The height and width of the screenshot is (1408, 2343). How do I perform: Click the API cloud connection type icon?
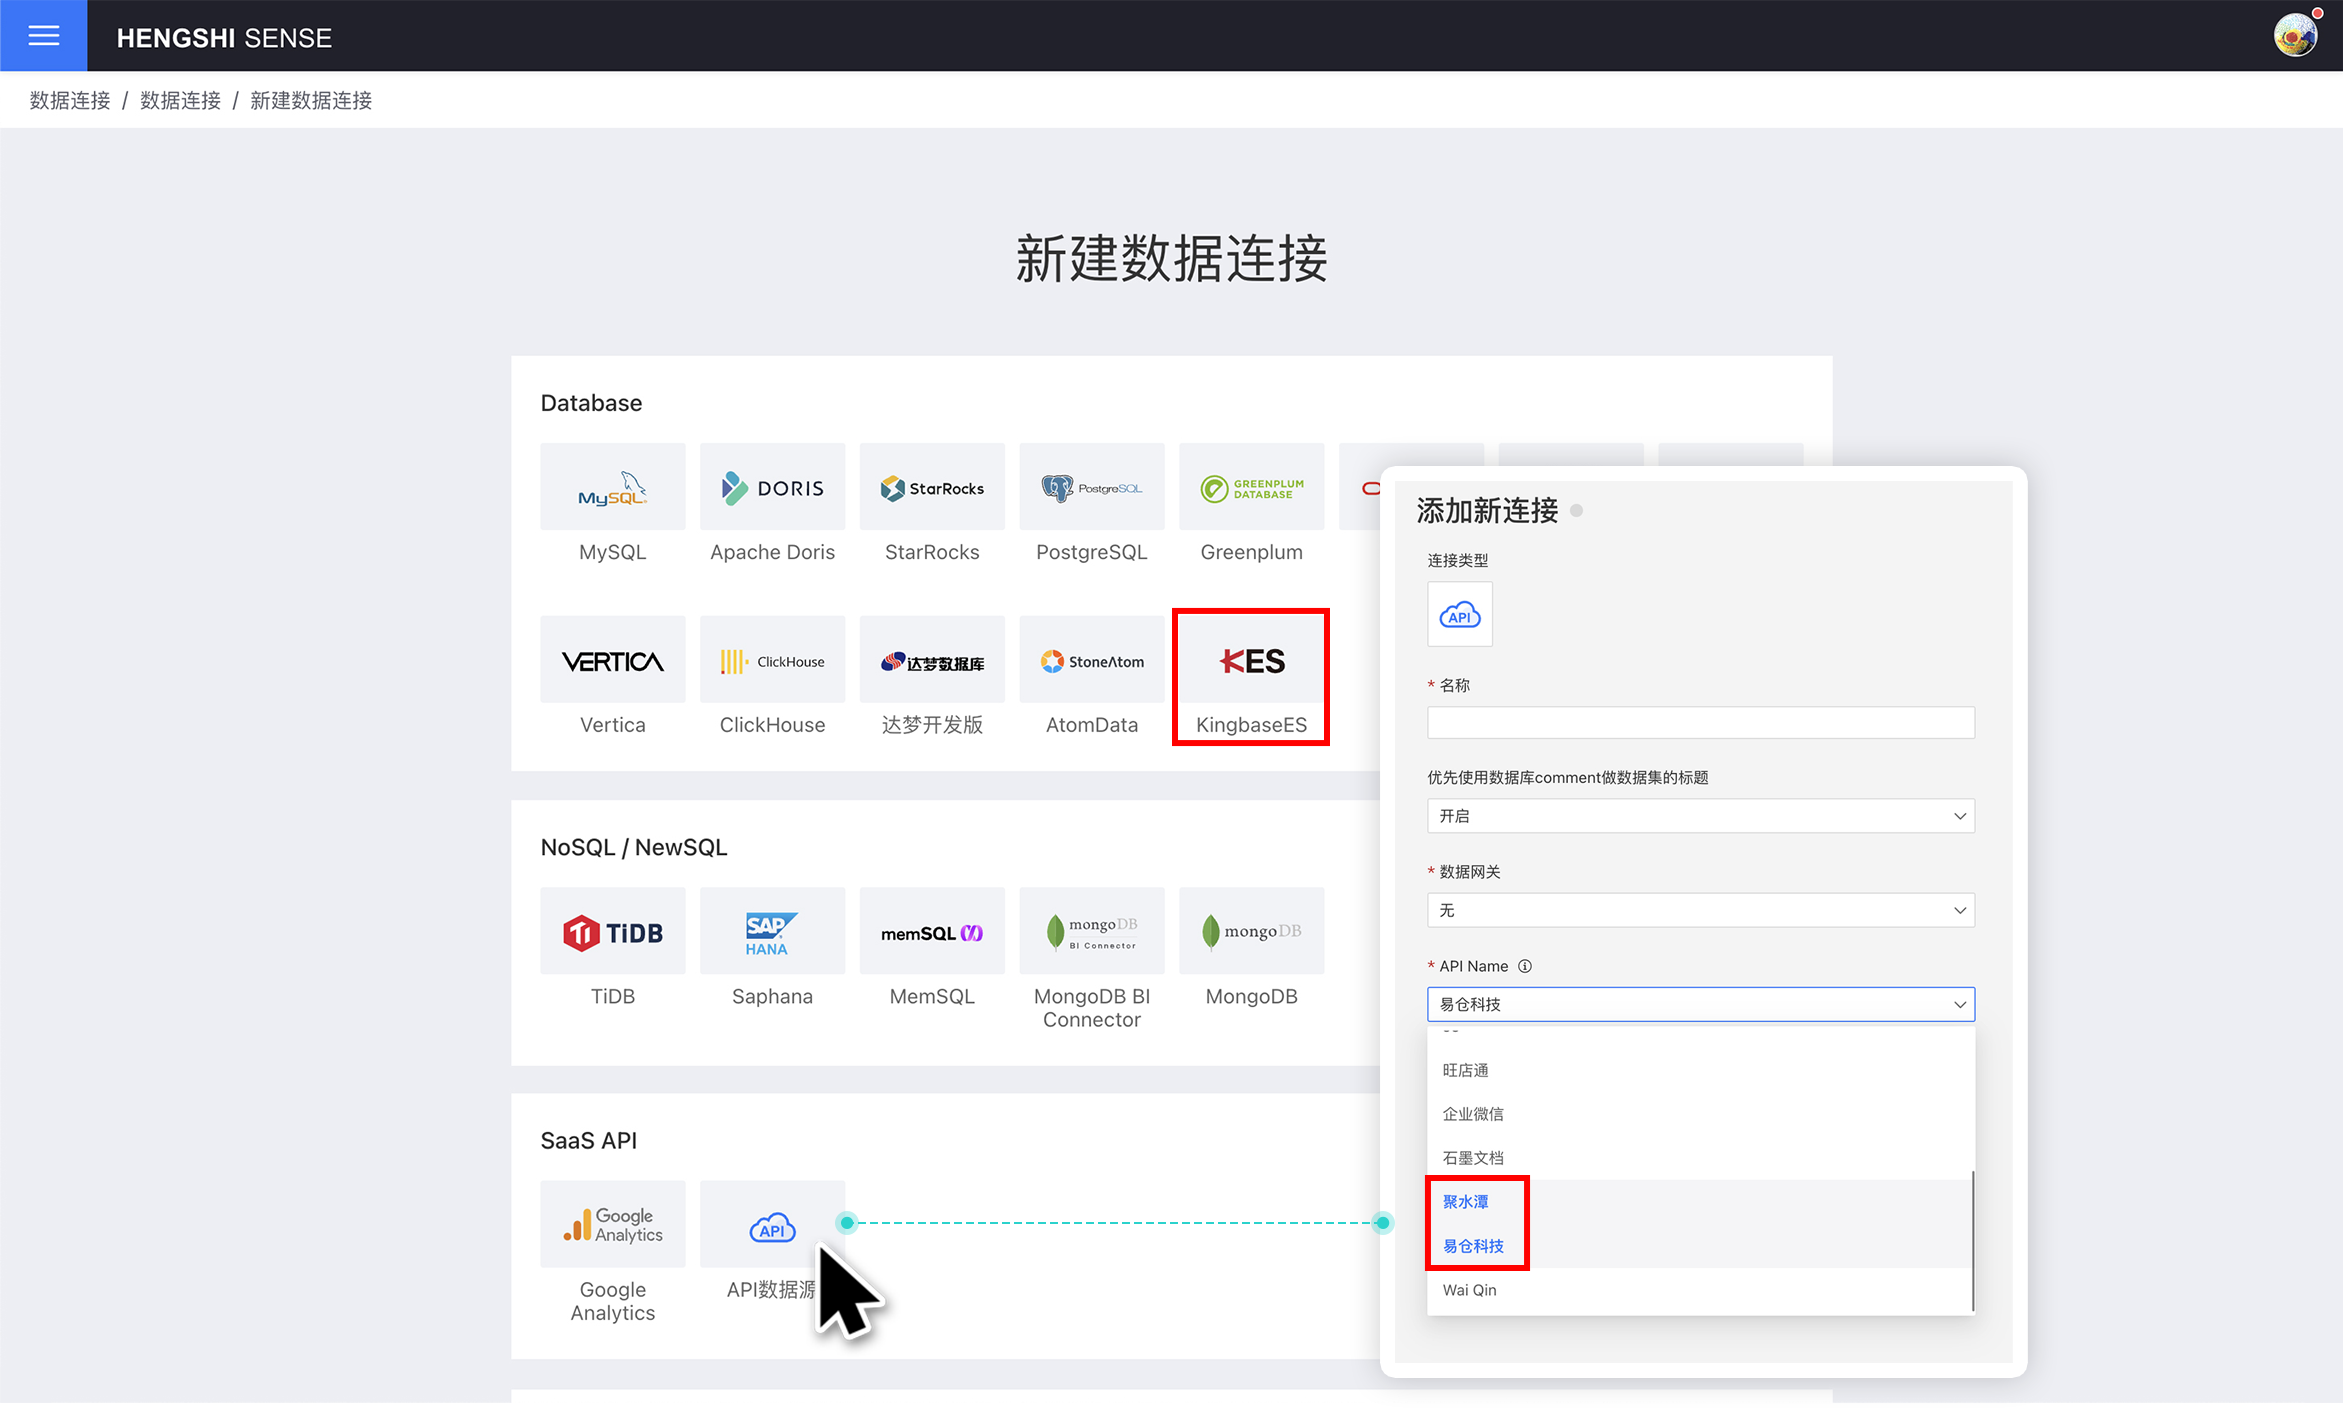pos(1460,614)
